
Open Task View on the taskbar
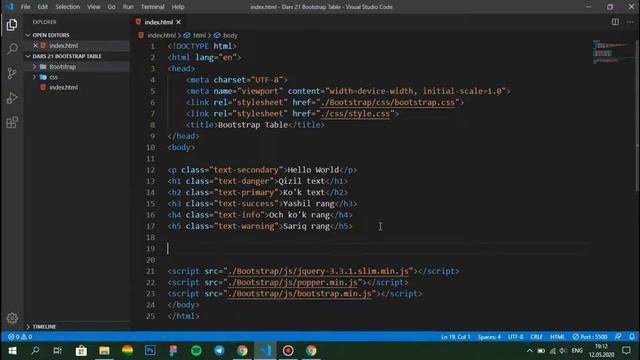pyautogui.click(x=58, y=351)
